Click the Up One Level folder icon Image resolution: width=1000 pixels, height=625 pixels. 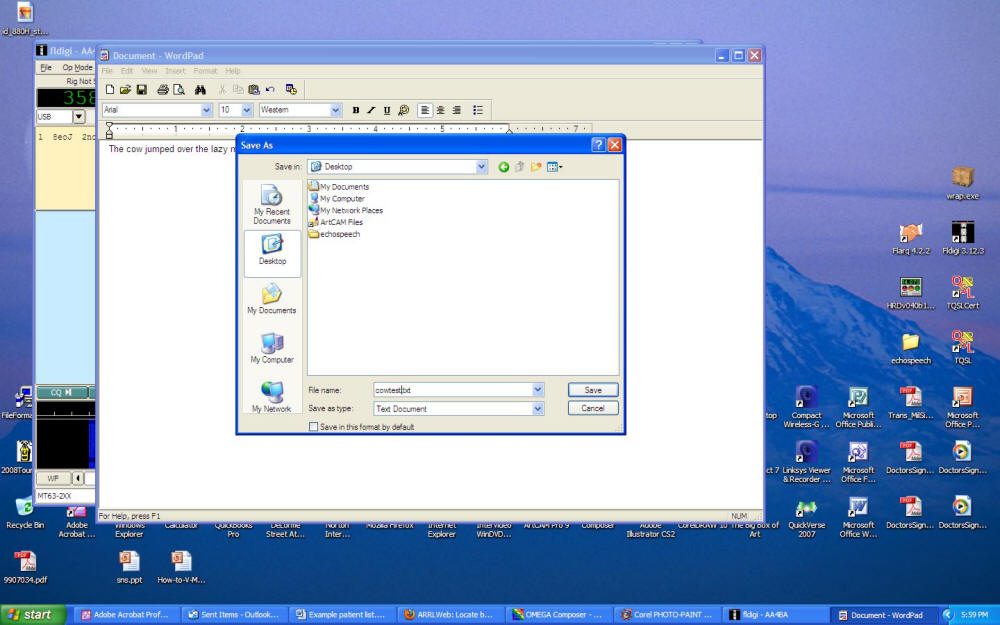point(520,167)
